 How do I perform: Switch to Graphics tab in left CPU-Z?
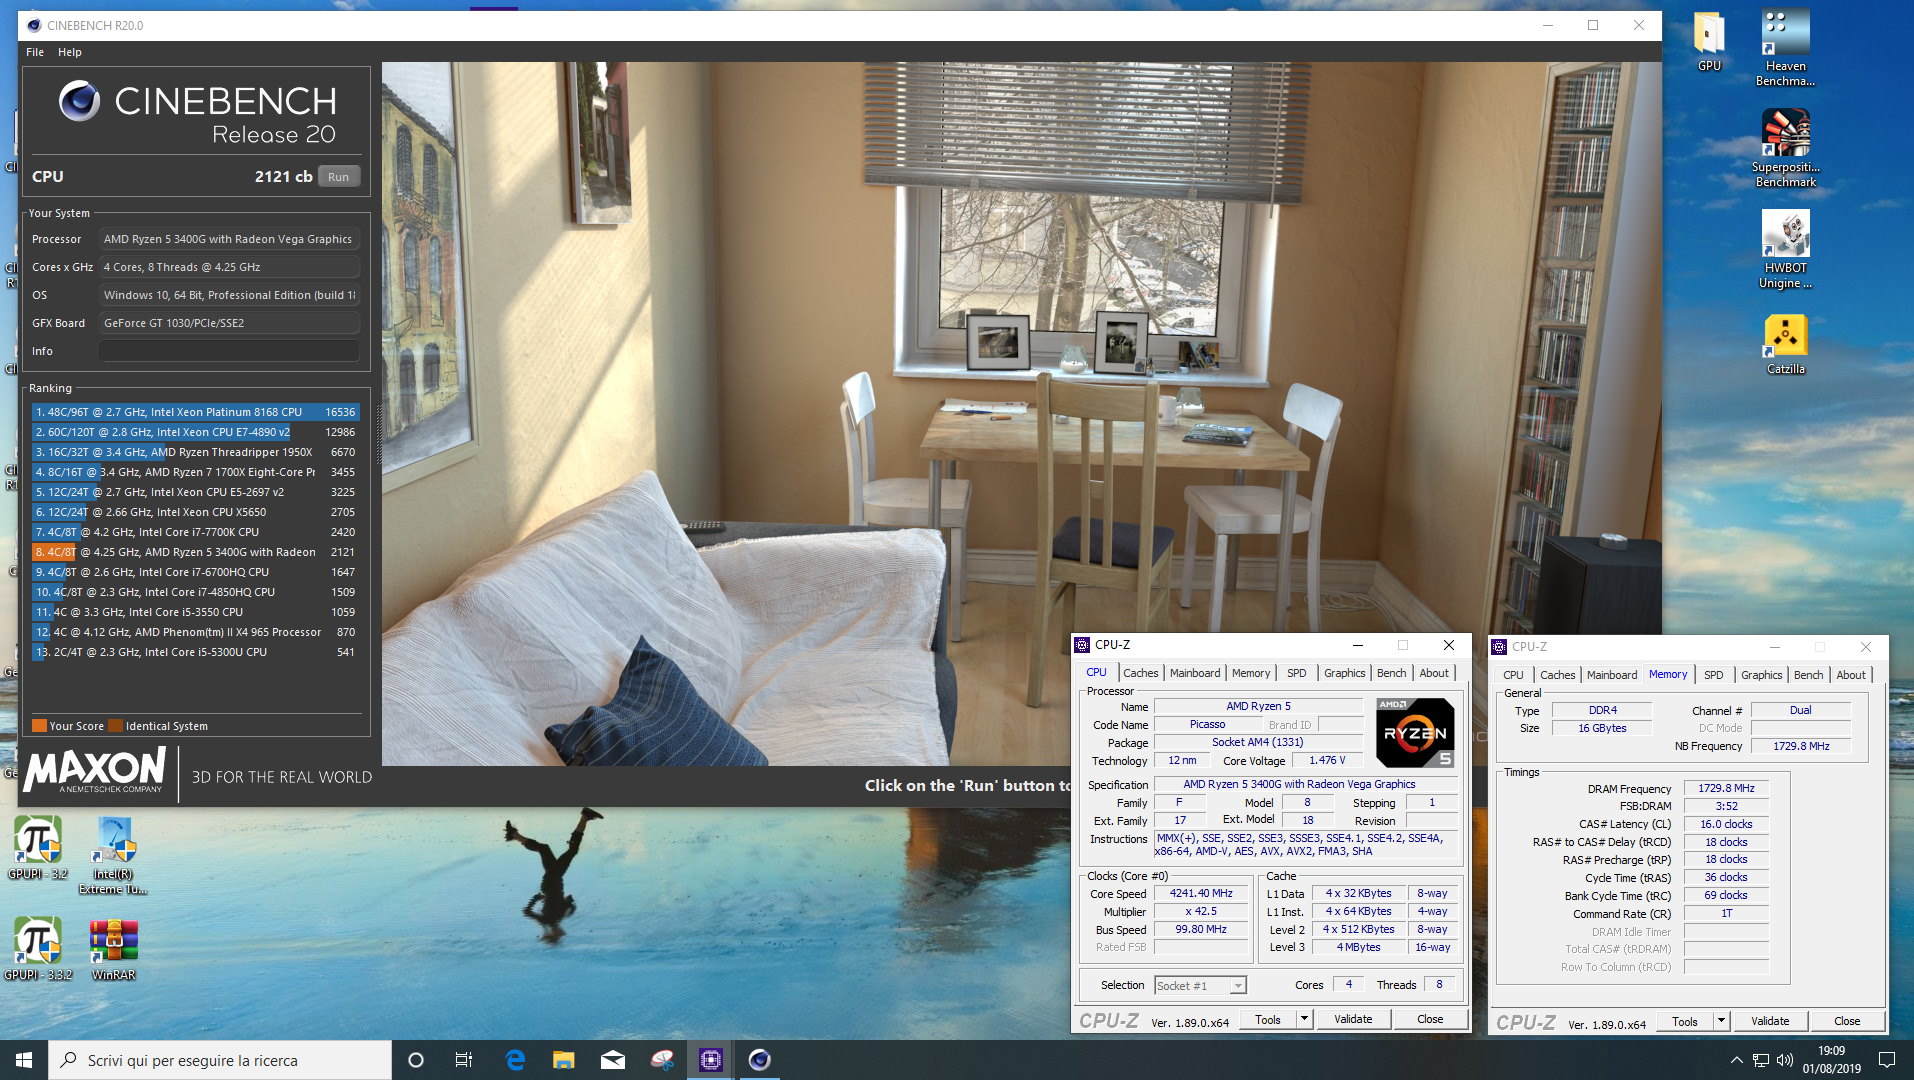(1344, 673)
